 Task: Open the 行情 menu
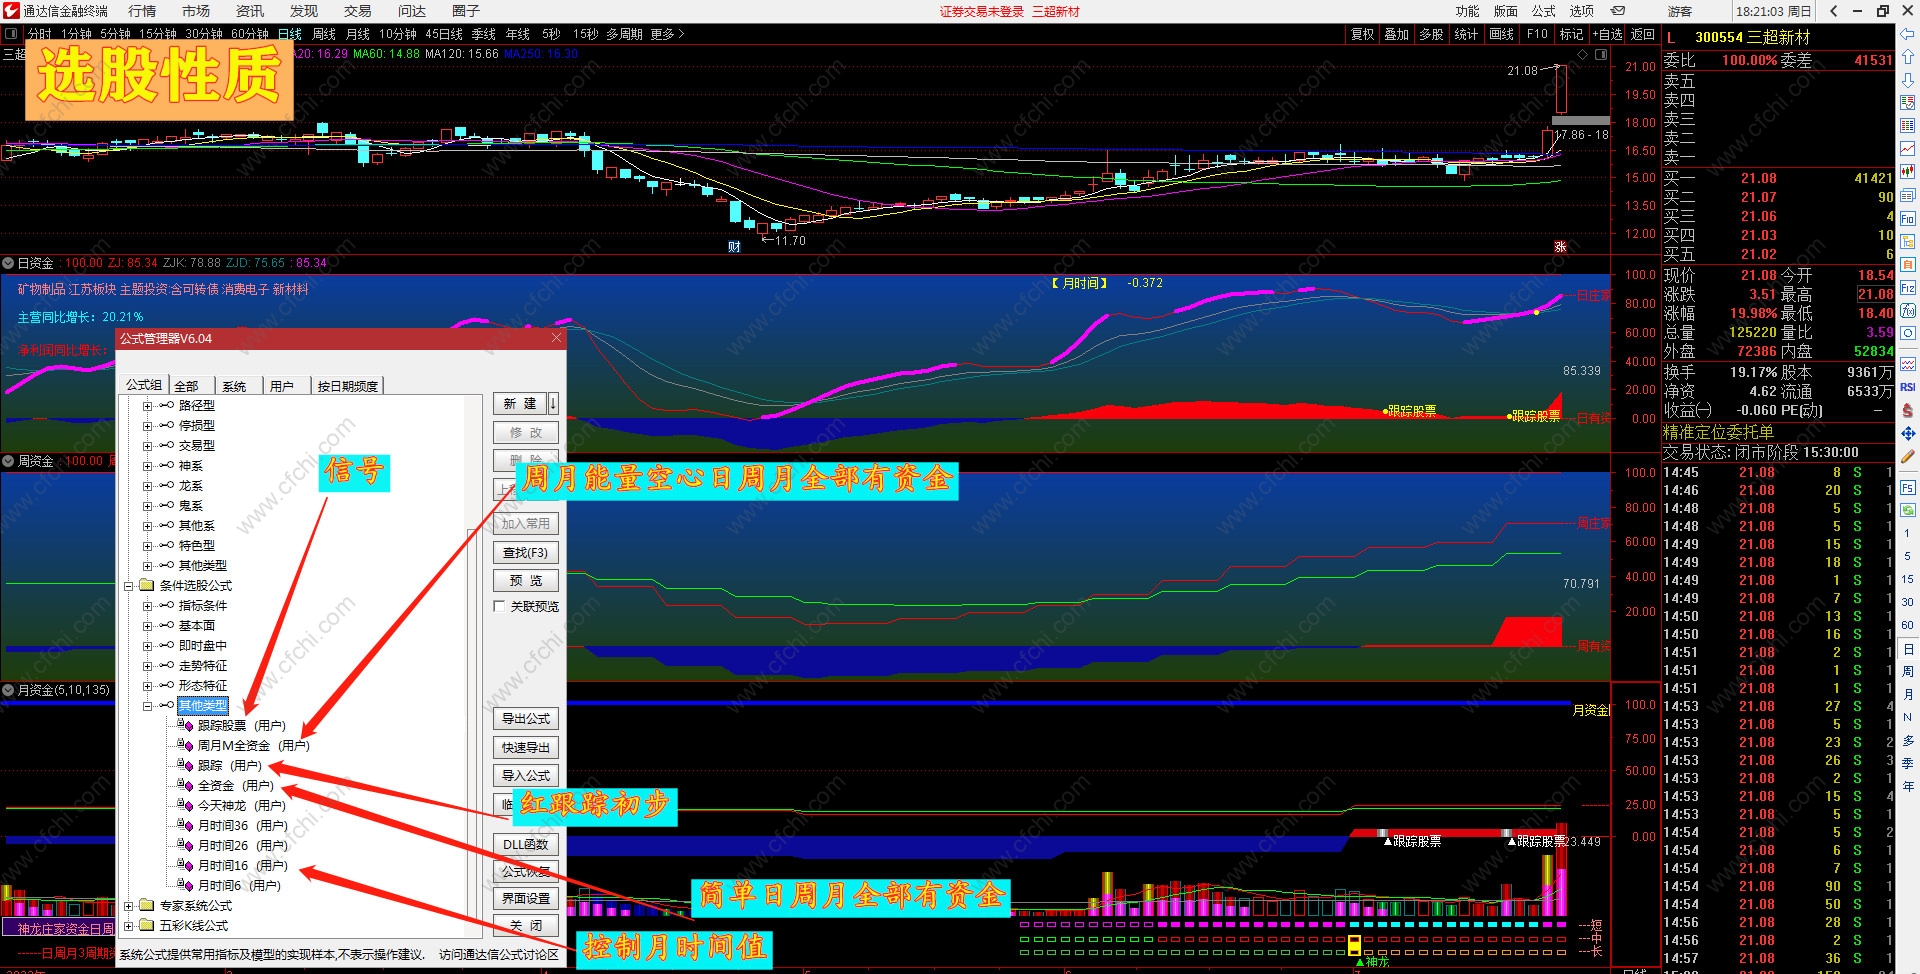[x=142, y=11]
